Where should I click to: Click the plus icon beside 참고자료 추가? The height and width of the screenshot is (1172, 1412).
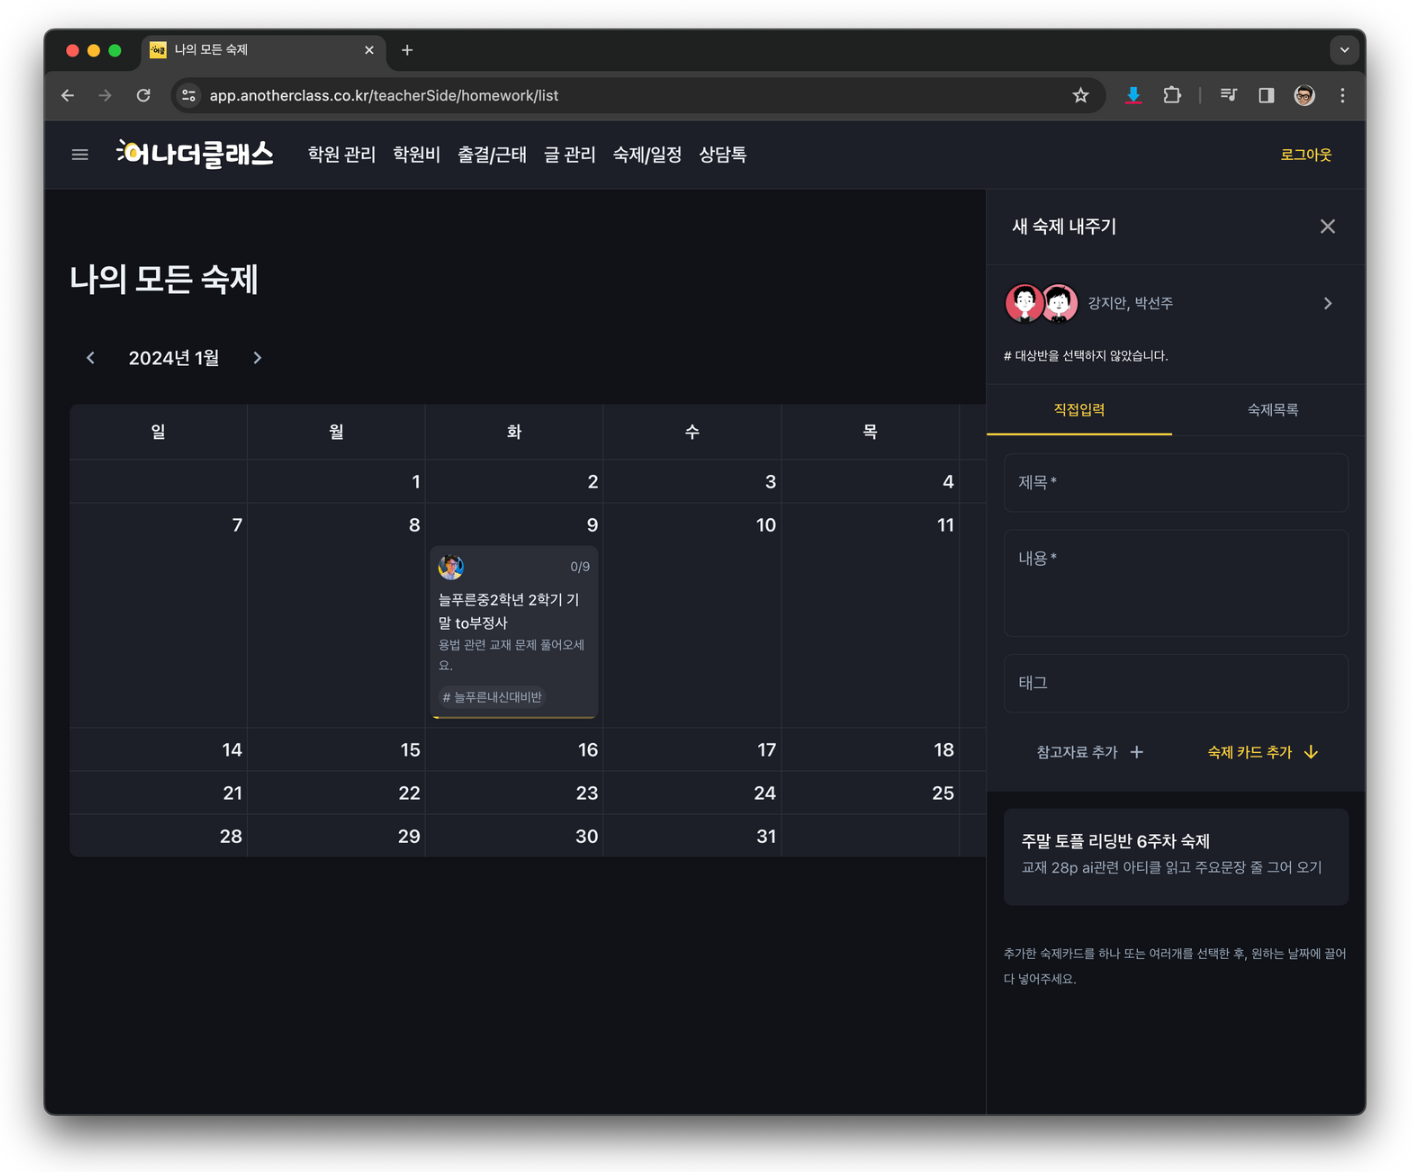1137,752
